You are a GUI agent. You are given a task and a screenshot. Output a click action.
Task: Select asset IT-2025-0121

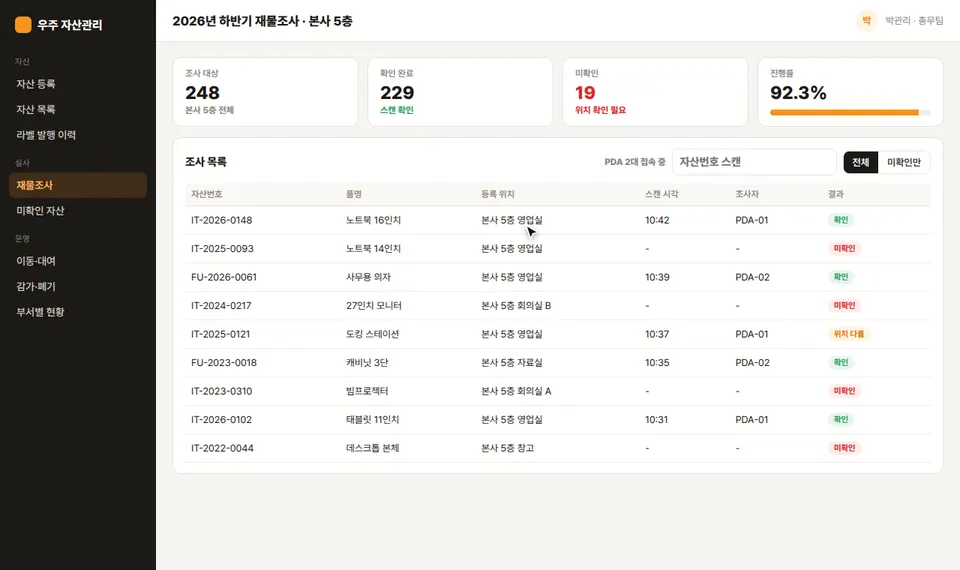tap(220, 334)
